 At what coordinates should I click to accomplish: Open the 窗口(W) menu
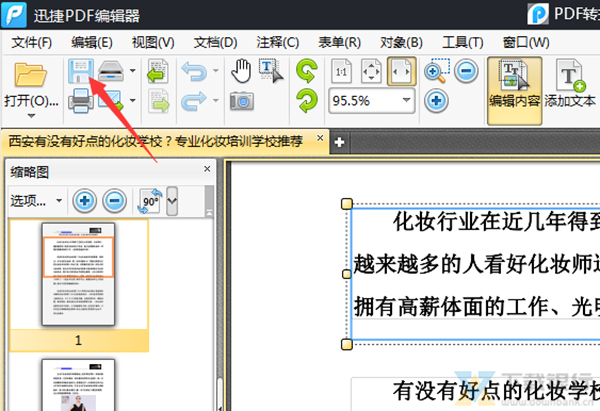(x=526, y=42)
